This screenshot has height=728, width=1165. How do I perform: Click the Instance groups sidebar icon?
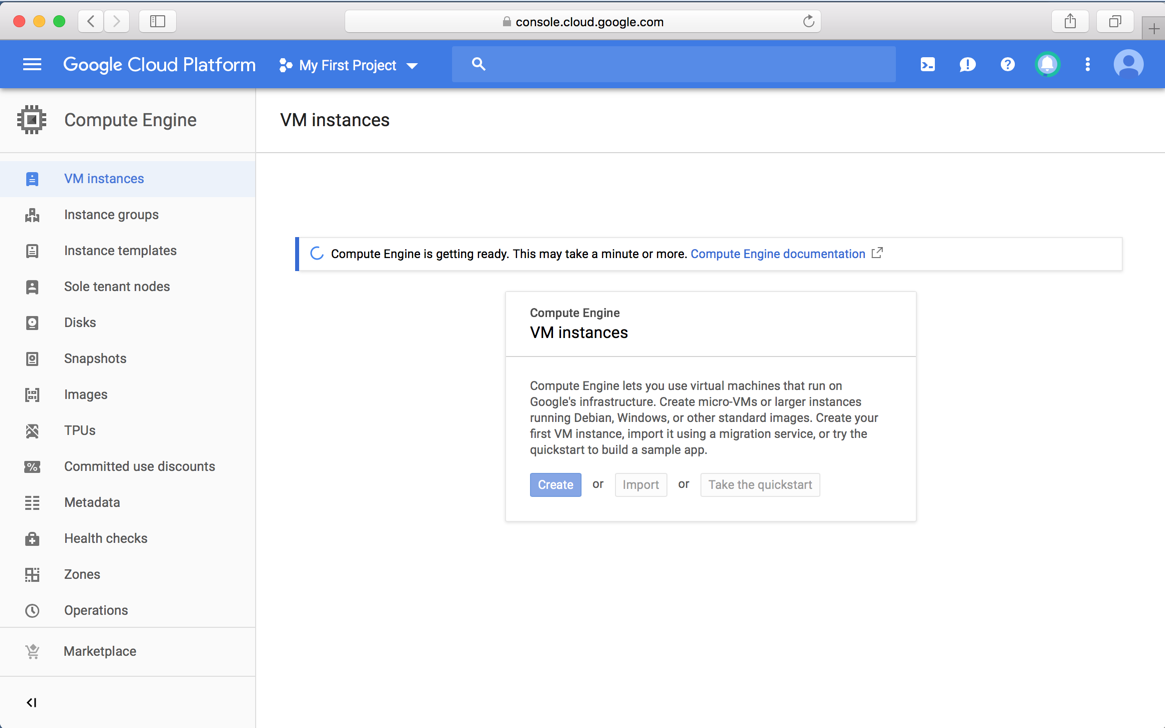click(32, 215)
